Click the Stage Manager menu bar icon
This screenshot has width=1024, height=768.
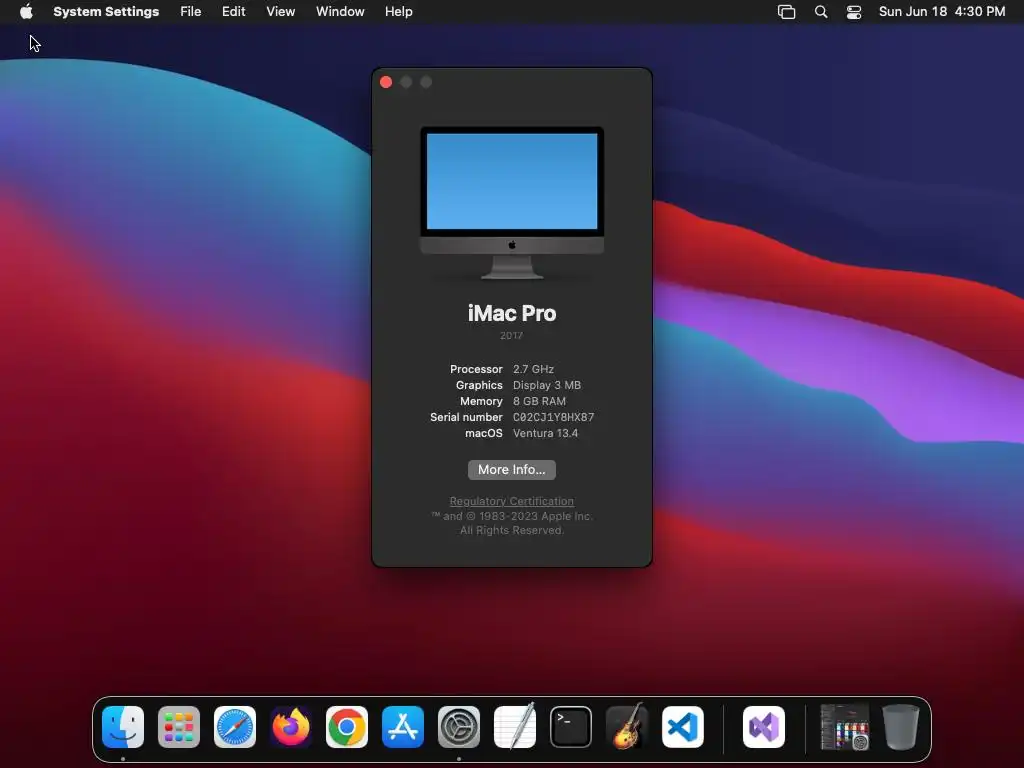click(786, 12)
